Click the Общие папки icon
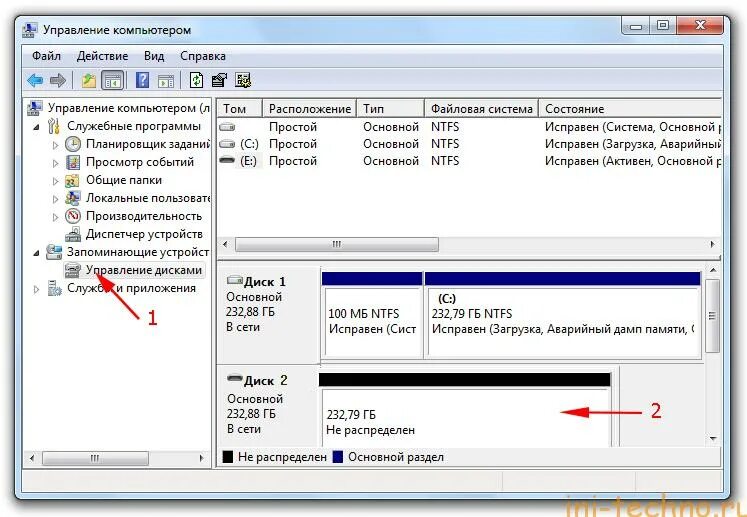Image resolution: width=747 pixels, height=517 pixels. [x=72, y=180]
